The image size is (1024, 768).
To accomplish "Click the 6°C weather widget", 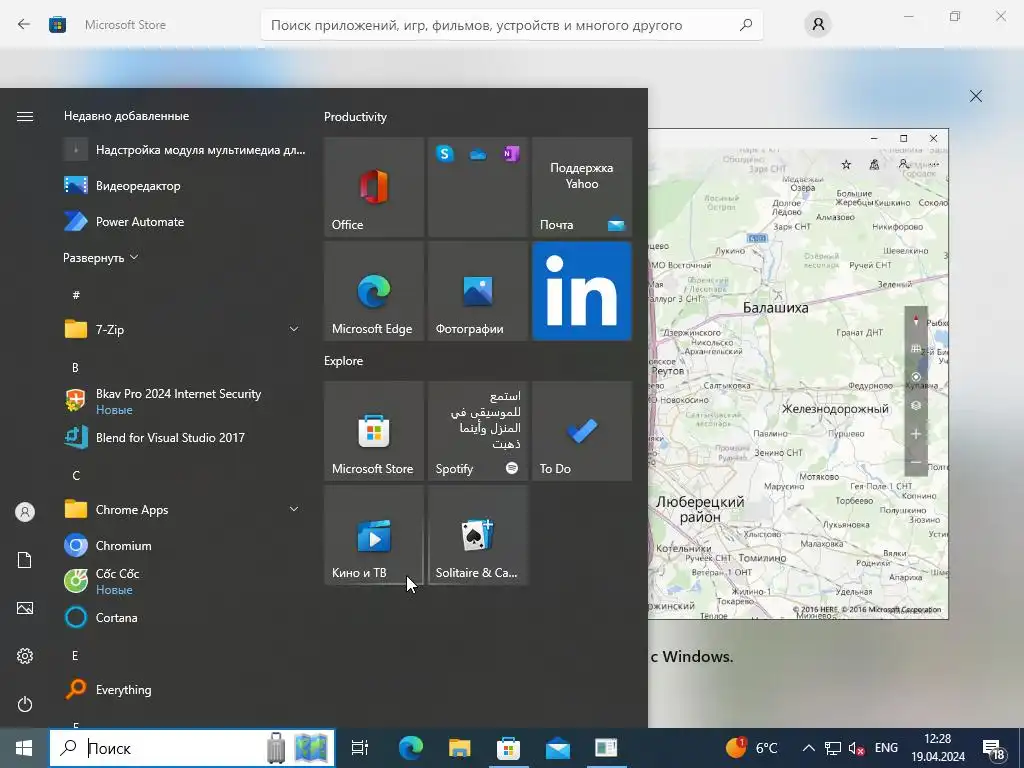I will [752, 748].
